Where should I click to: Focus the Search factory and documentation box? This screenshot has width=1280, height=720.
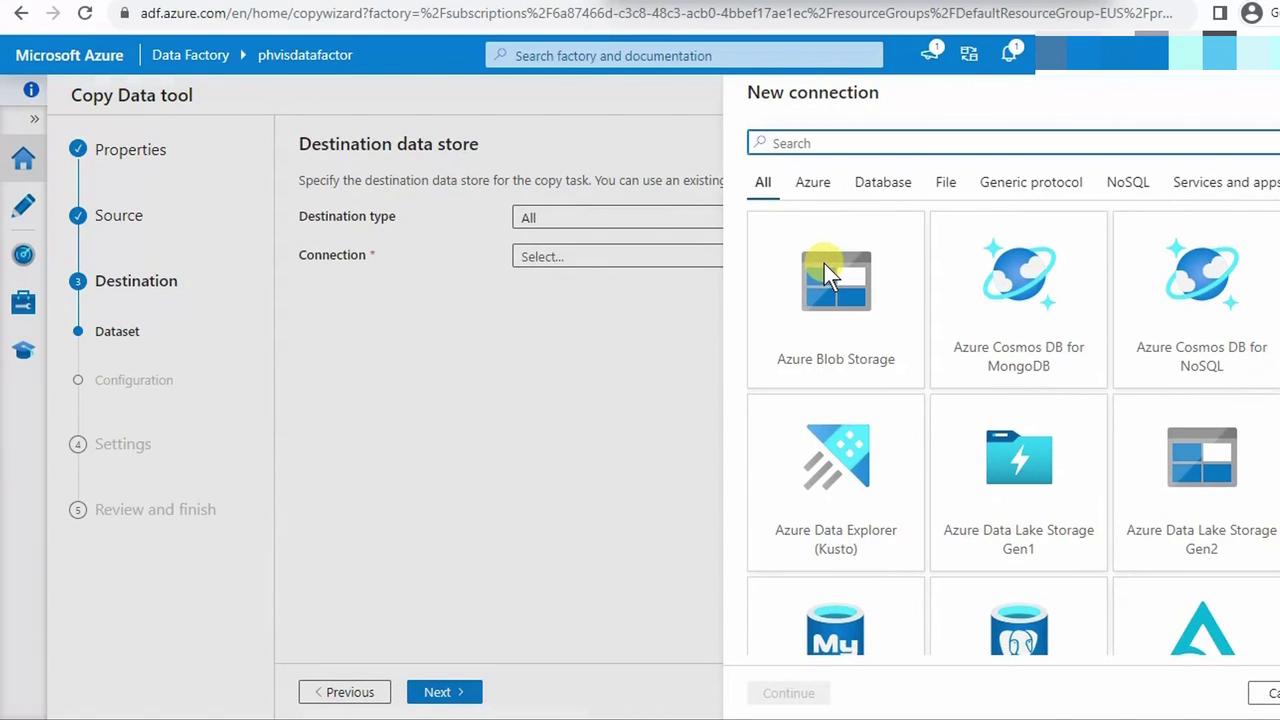(x=684, y=55)
